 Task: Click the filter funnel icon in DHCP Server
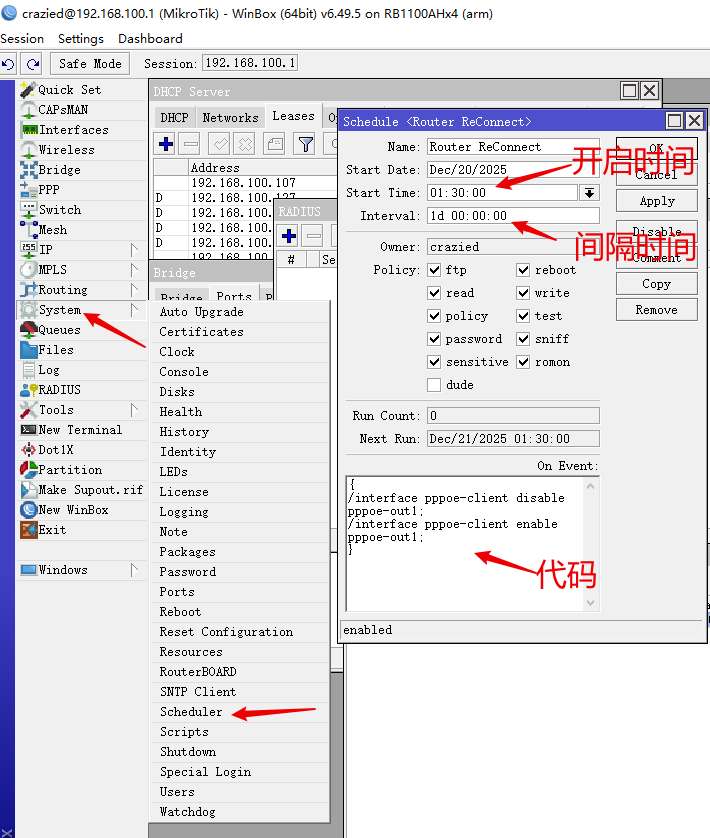pyautogui.click(x=305, y=144)
